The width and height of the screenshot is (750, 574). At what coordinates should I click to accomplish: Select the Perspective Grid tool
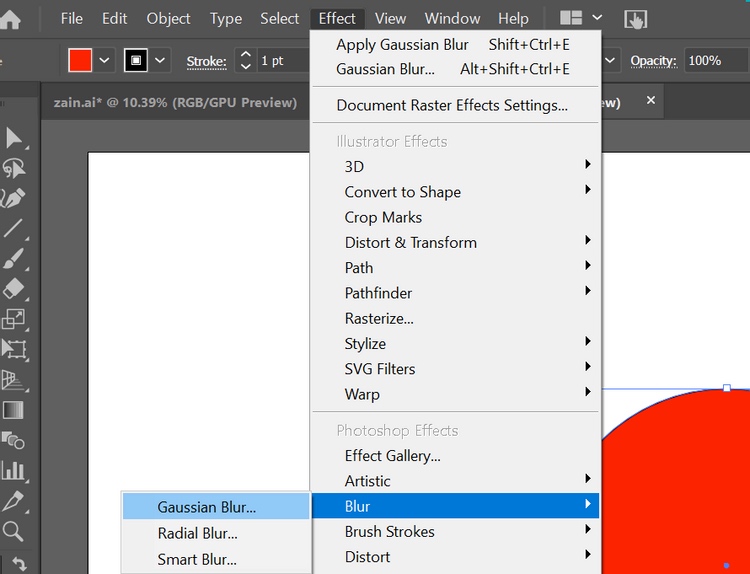coord(13,380)
